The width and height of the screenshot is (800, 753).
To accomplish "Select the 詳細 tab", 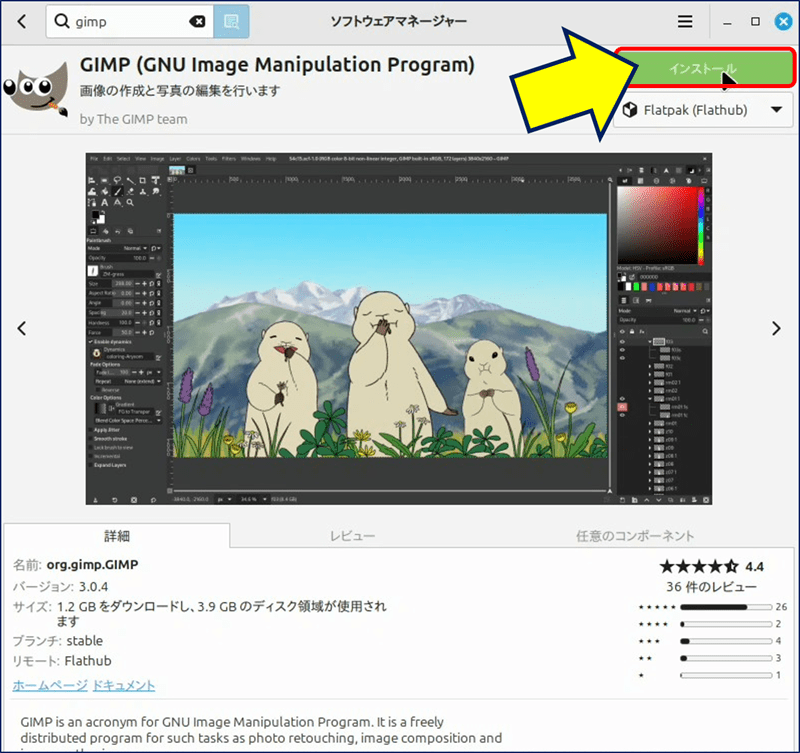I will pos(117,536).
